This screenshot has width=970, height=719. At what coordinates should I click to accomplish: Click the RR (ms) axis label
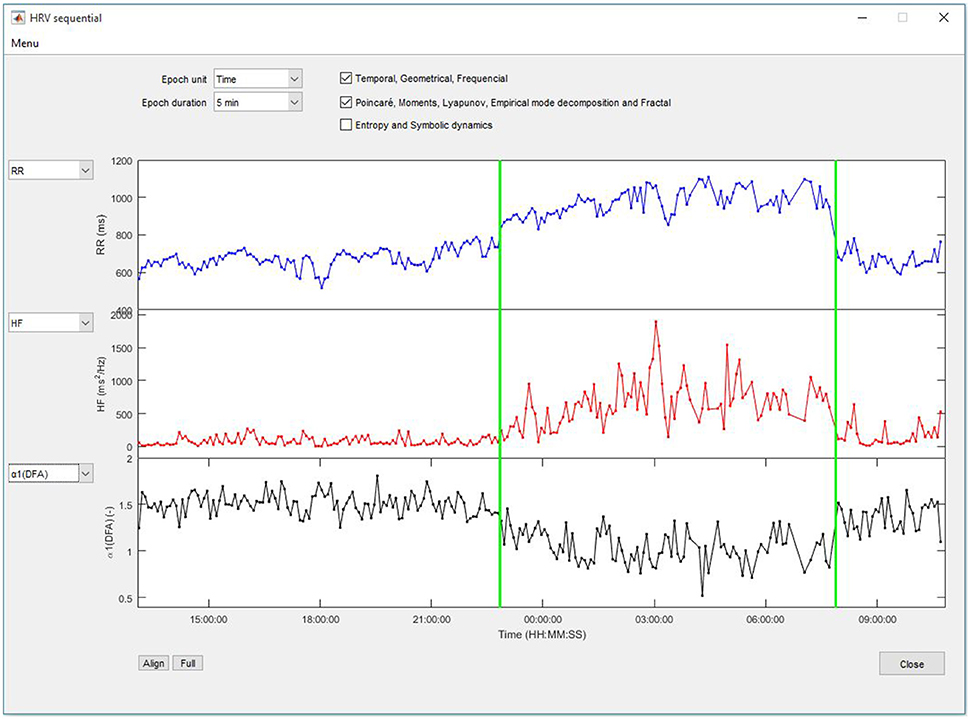click(101, 235)
